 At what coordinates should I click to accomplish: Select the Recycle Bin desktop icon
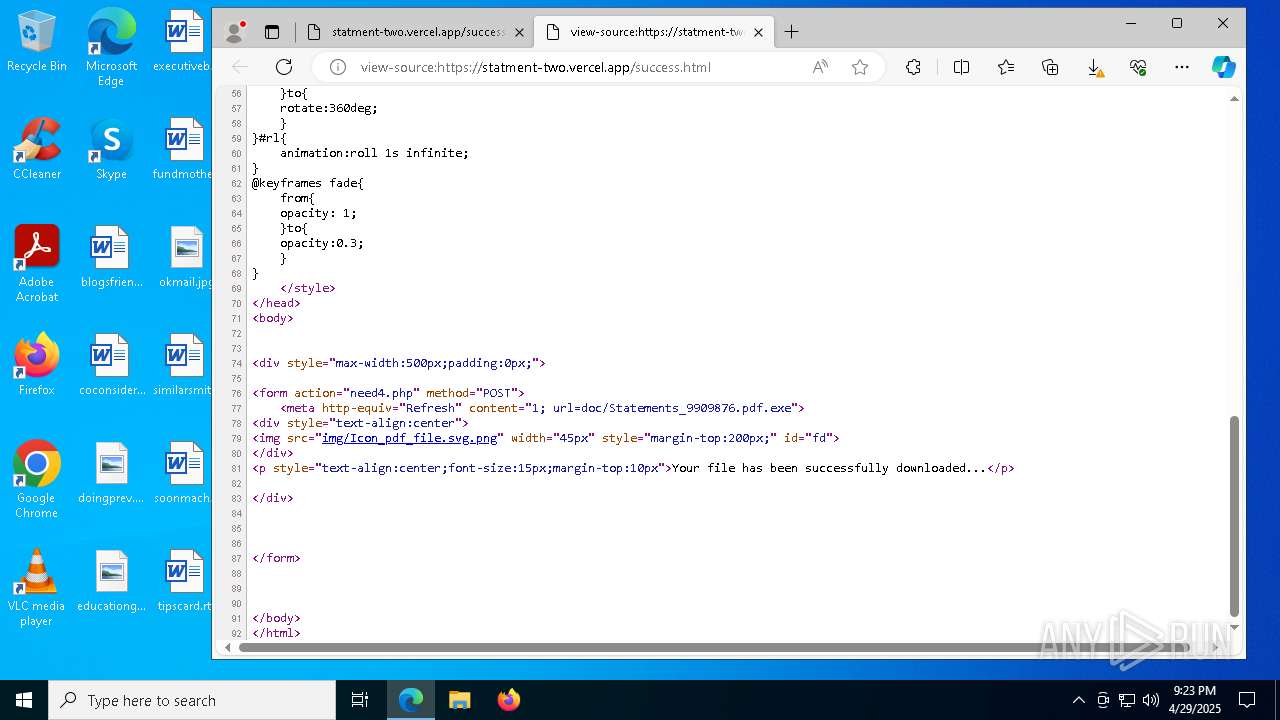tap(37, 42)
